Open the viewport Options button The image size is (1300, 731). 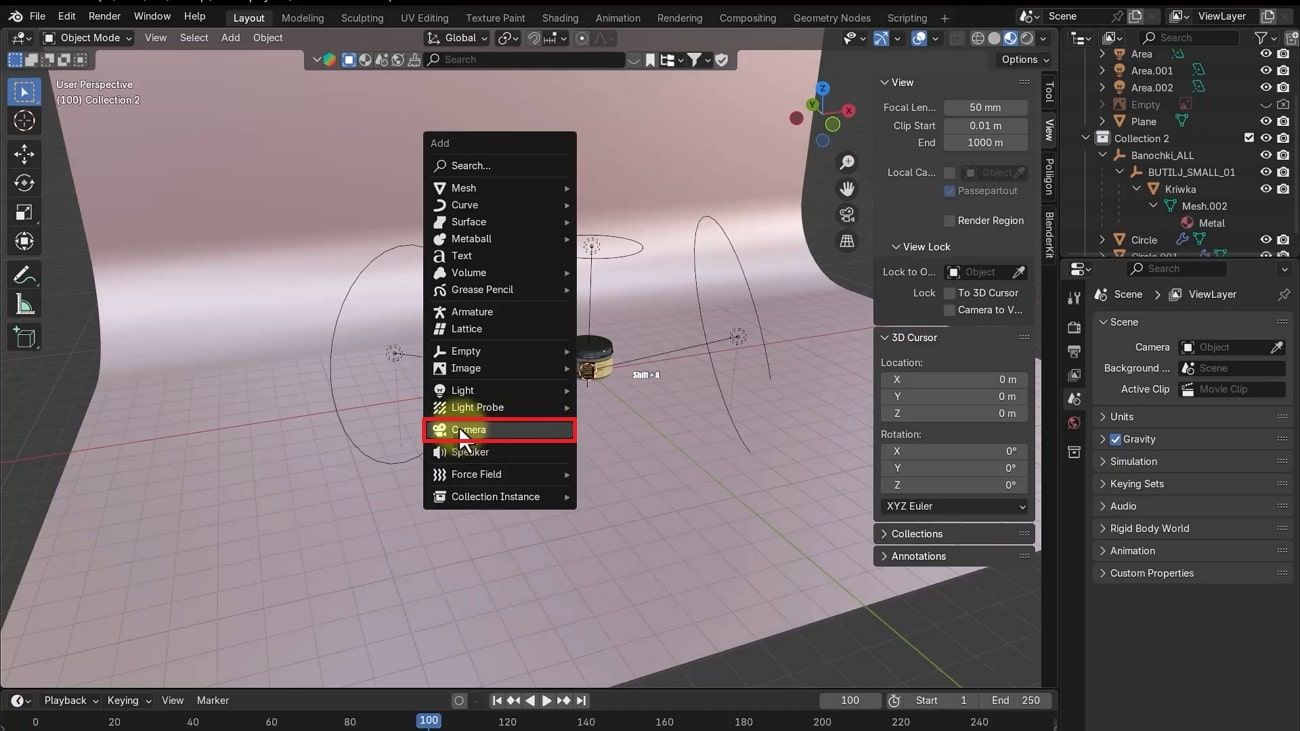1022,59
